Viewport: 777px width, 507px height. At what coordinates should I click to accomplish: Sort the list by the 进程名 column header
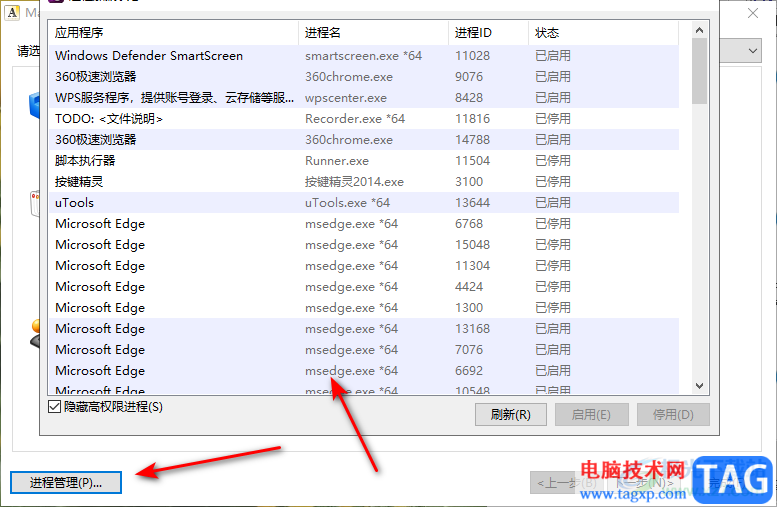(x=374, y=33)
